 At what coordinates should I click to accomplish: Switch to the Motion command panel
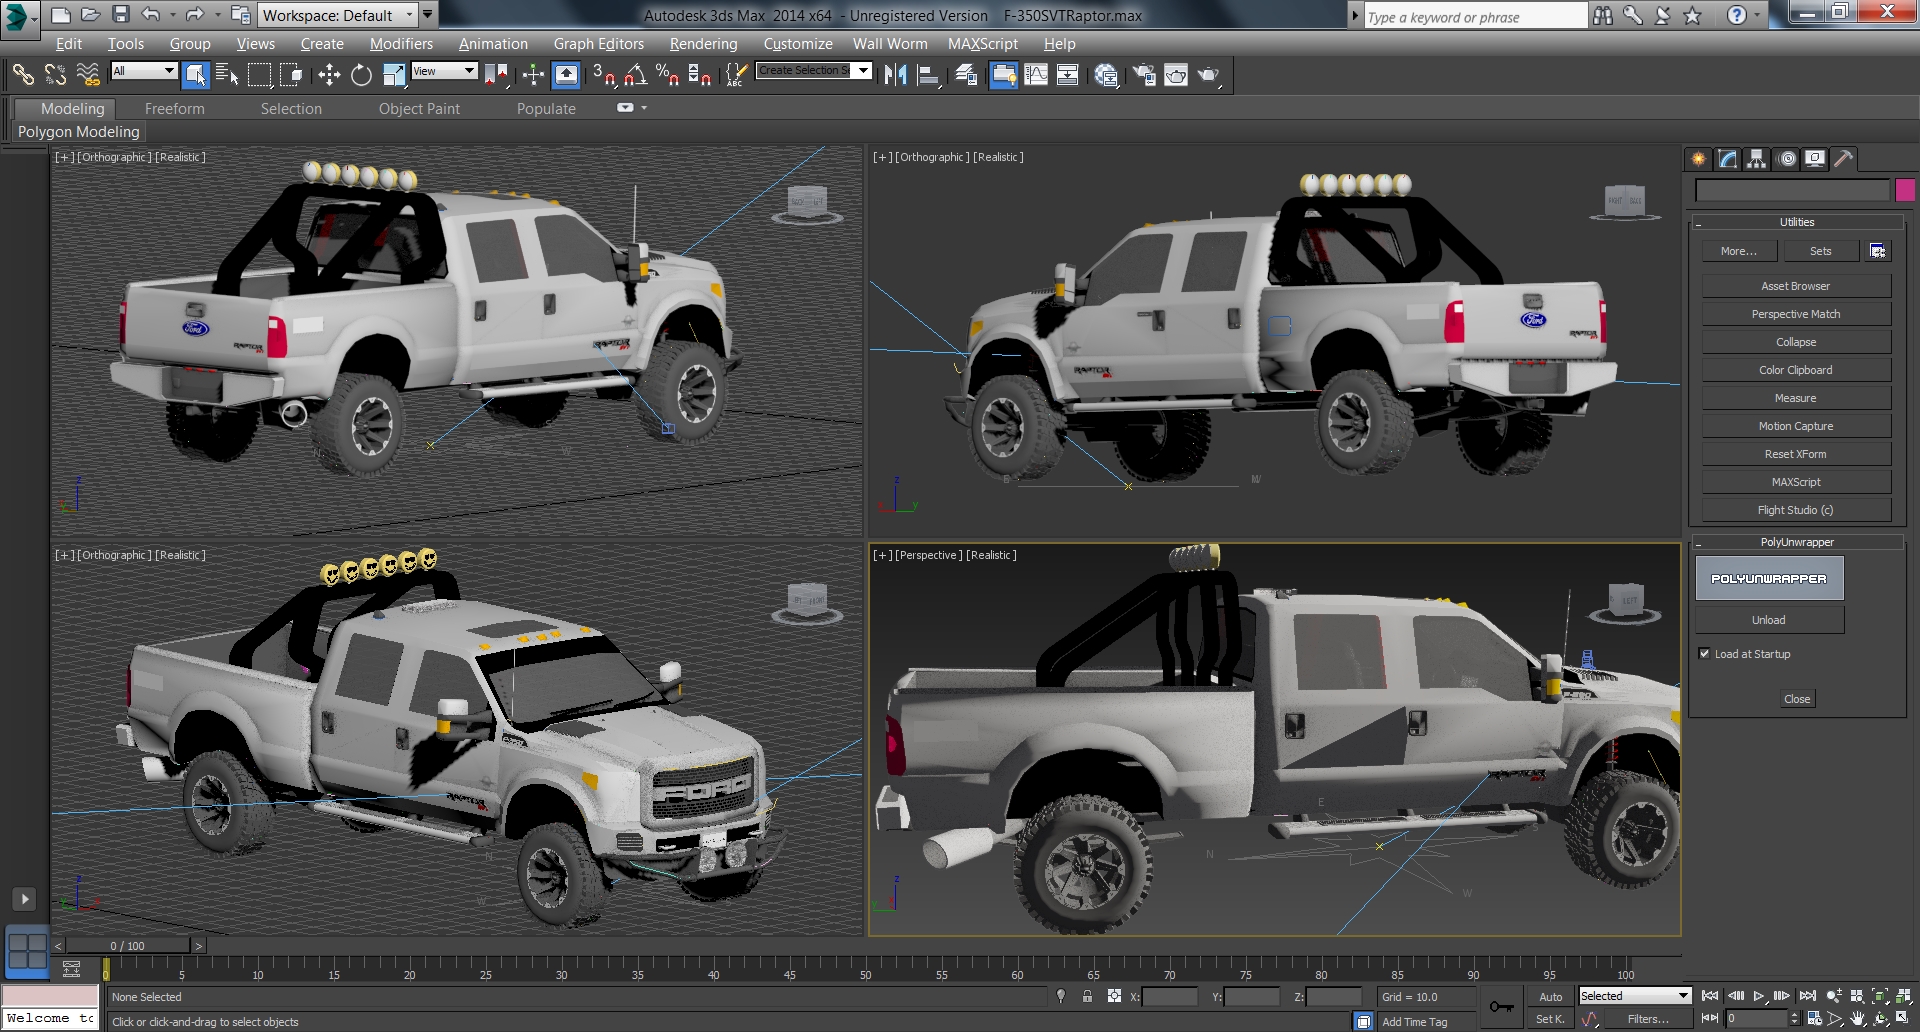click(x=1786, y=158)
